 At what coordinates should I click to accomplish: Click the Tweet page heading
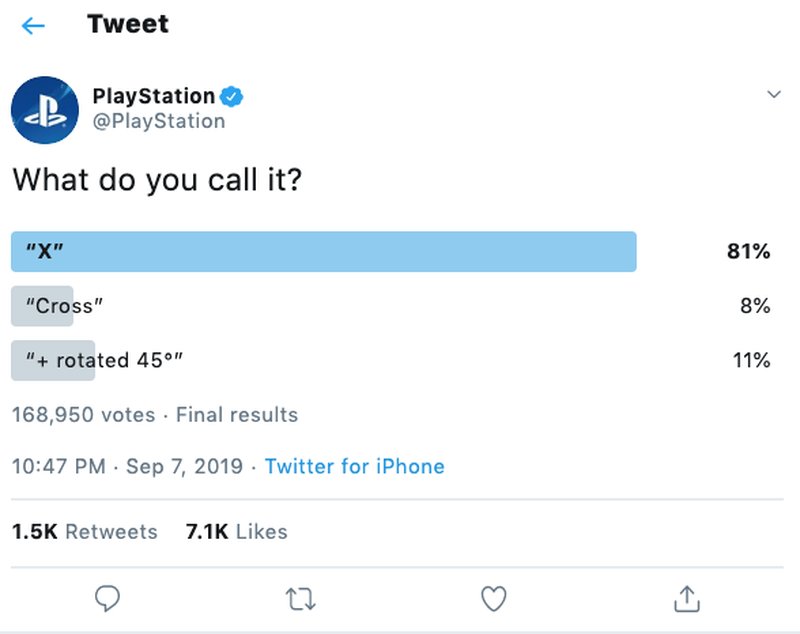[x=127, y=24]
